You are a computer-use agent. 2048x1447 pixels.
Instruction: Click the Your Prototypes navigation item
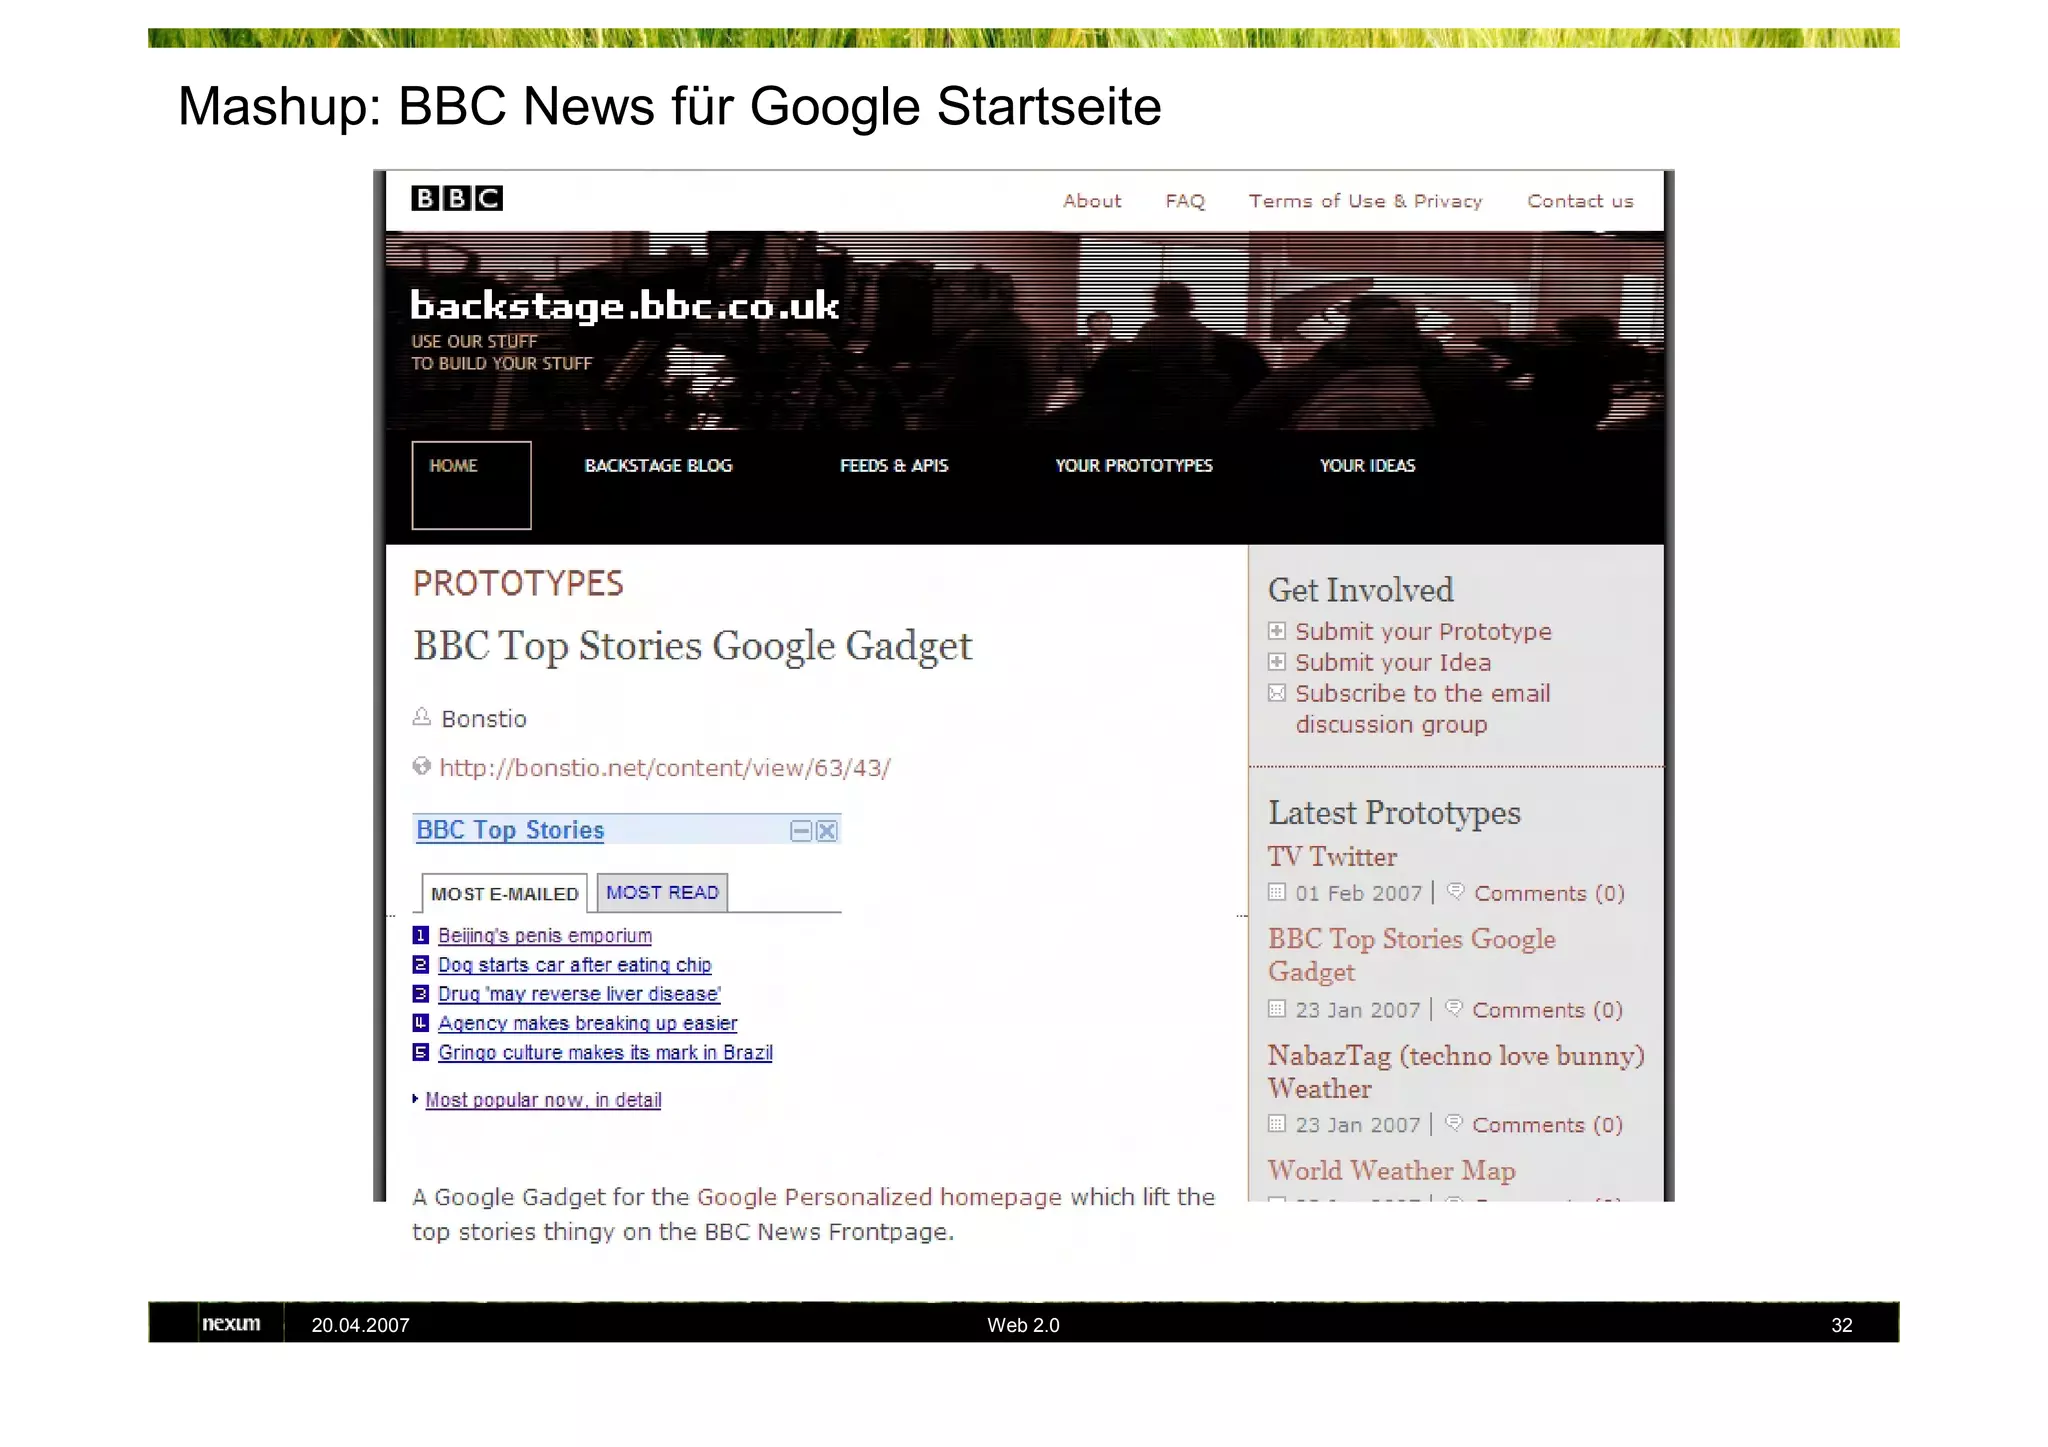click(1133, 466)
